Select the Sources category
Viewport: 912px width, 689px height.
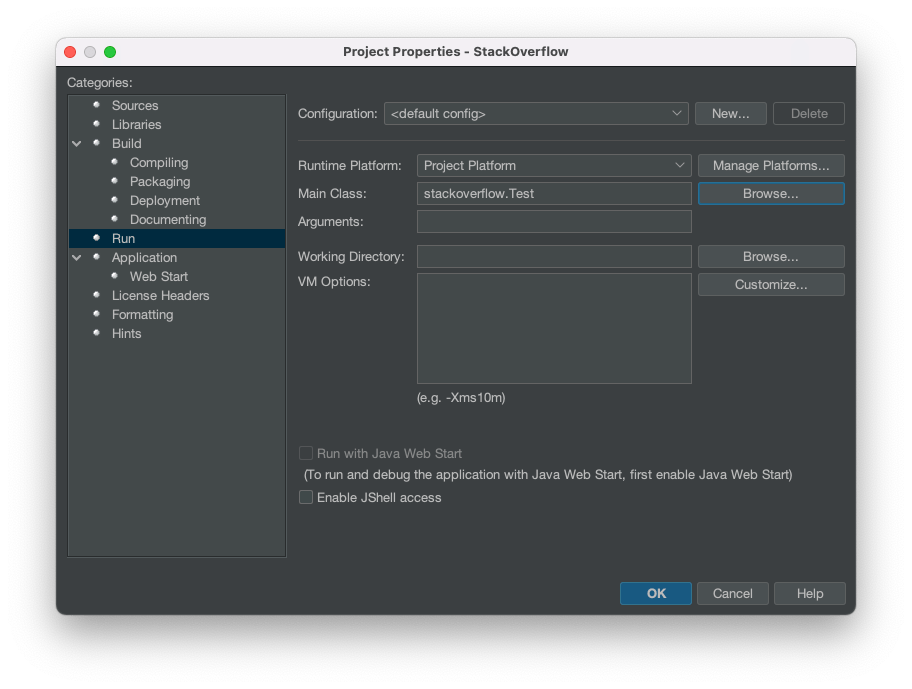pos(135,105)
